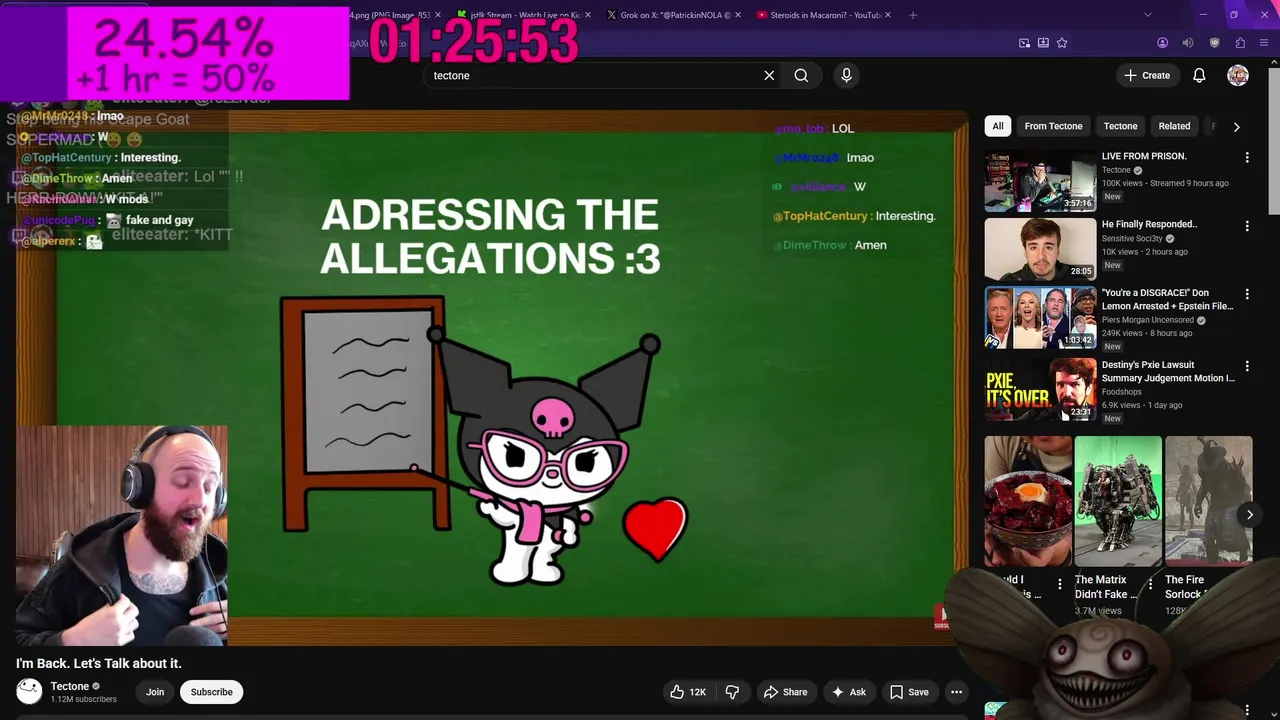Open He Finally Responded video thumbnail

tap(1040, 249)
